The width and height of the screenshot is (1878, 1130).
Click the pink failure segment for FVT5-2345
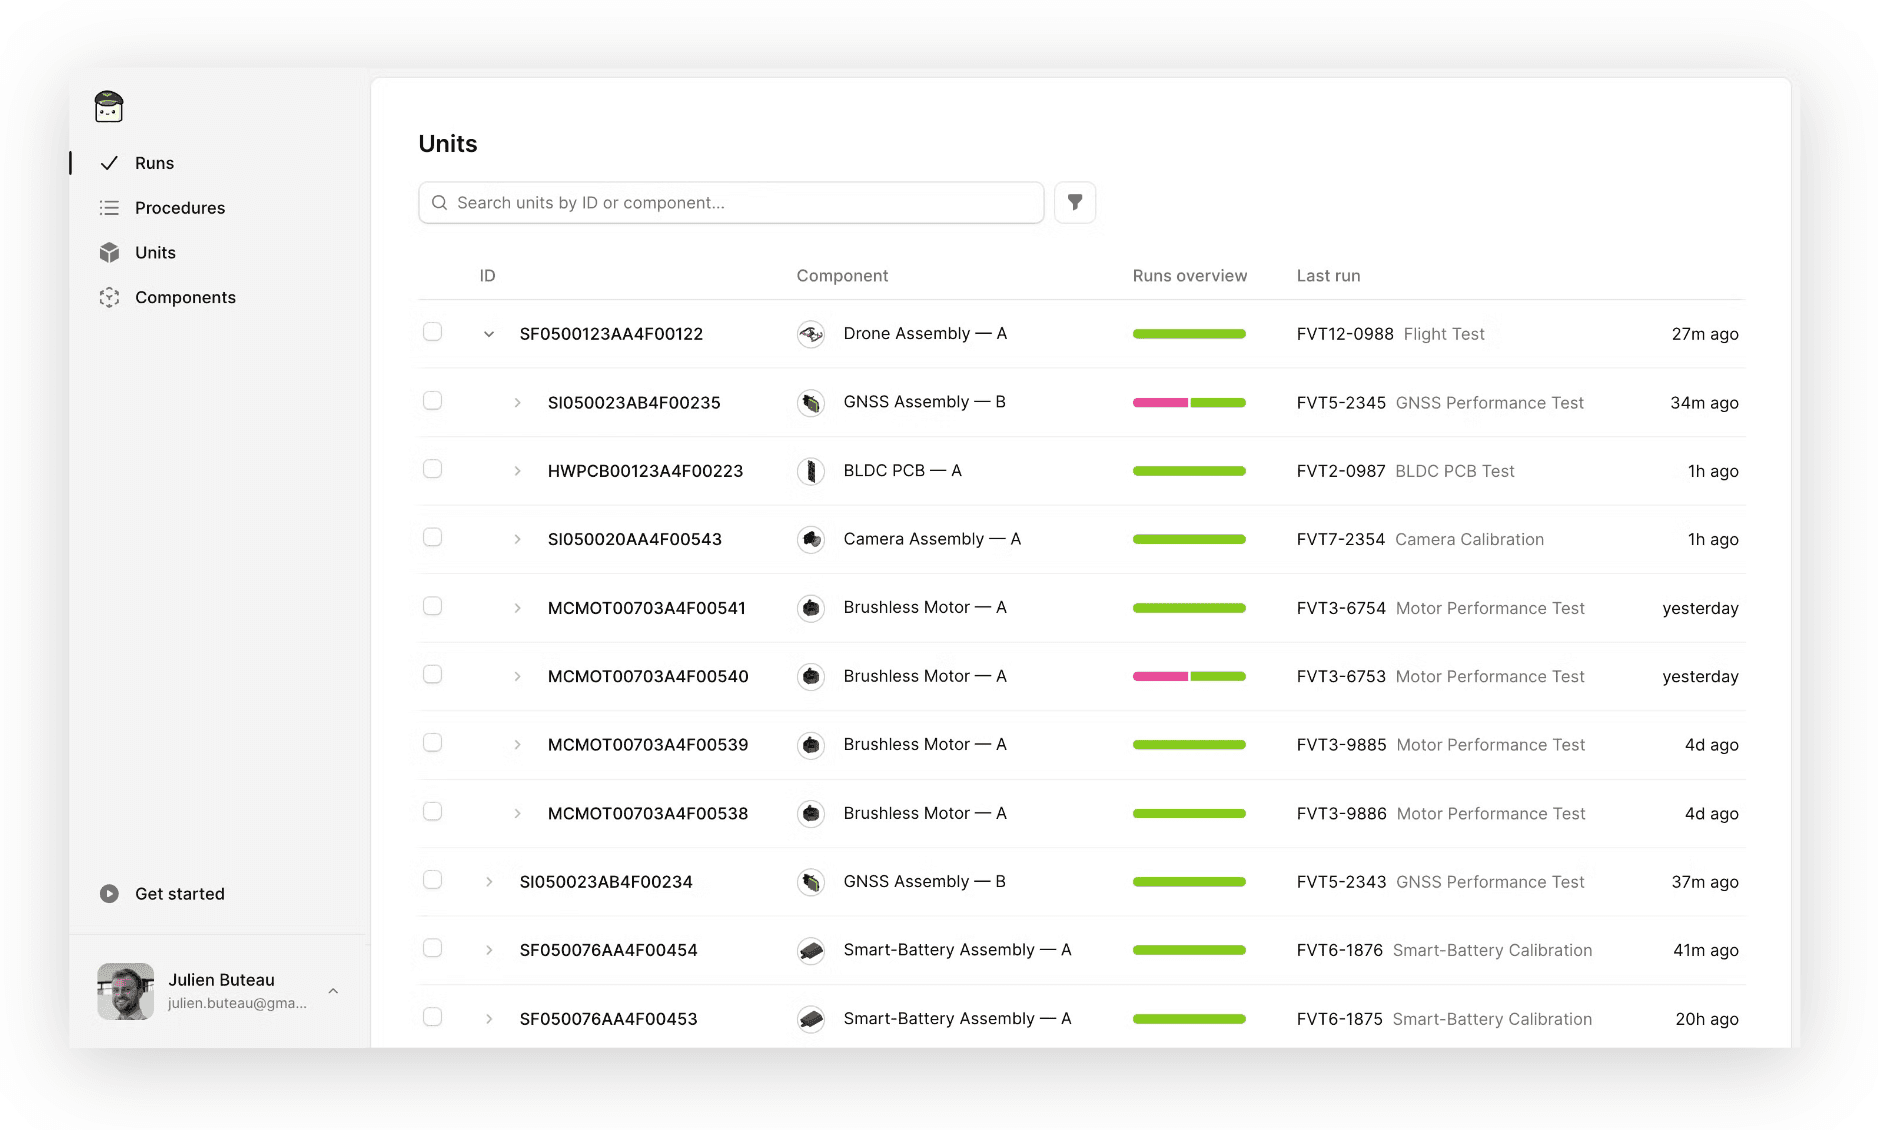[x=1160, y=402]
